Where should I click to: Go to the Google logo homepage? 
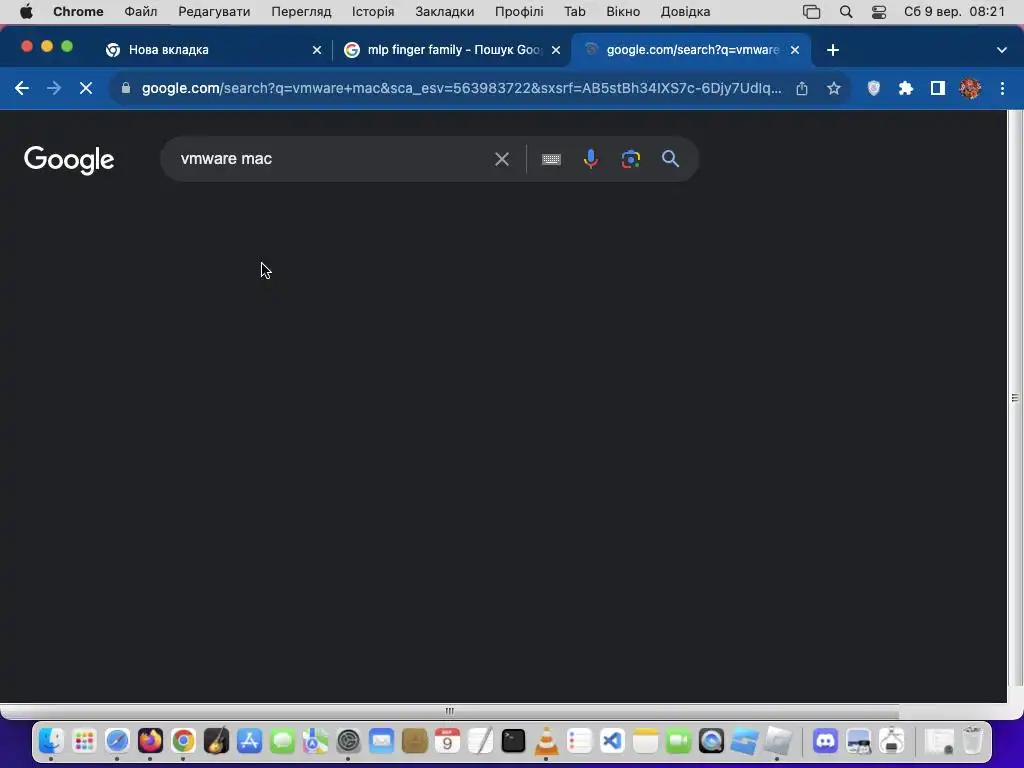point(69,160)
